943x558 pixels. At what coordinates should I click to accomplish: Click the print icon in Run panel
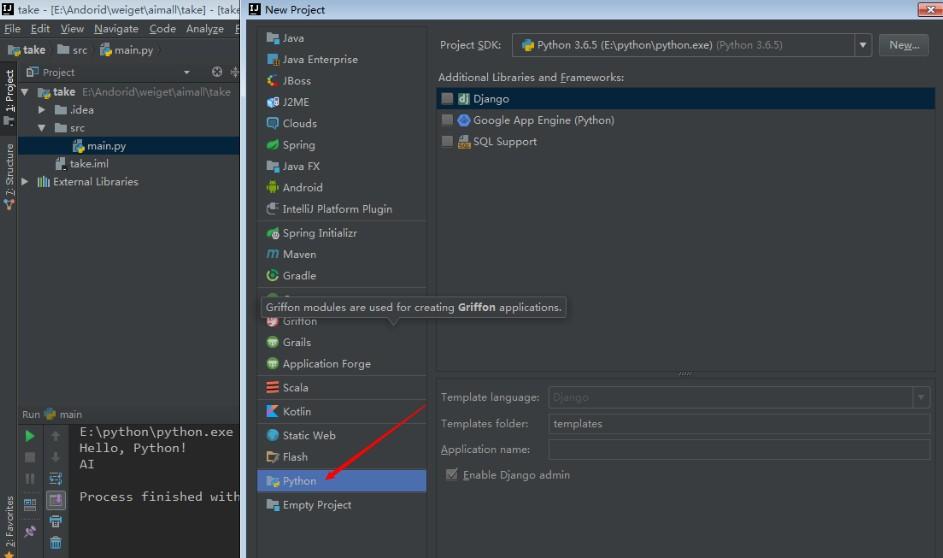(x=55, y=521)
